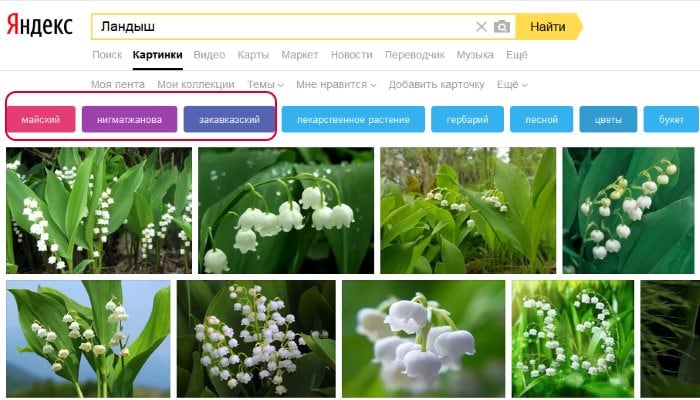Image resolution: width=700 pixels, height=400 pixels.
Task: Go to the Музыка tab
Action: point(475,55)
